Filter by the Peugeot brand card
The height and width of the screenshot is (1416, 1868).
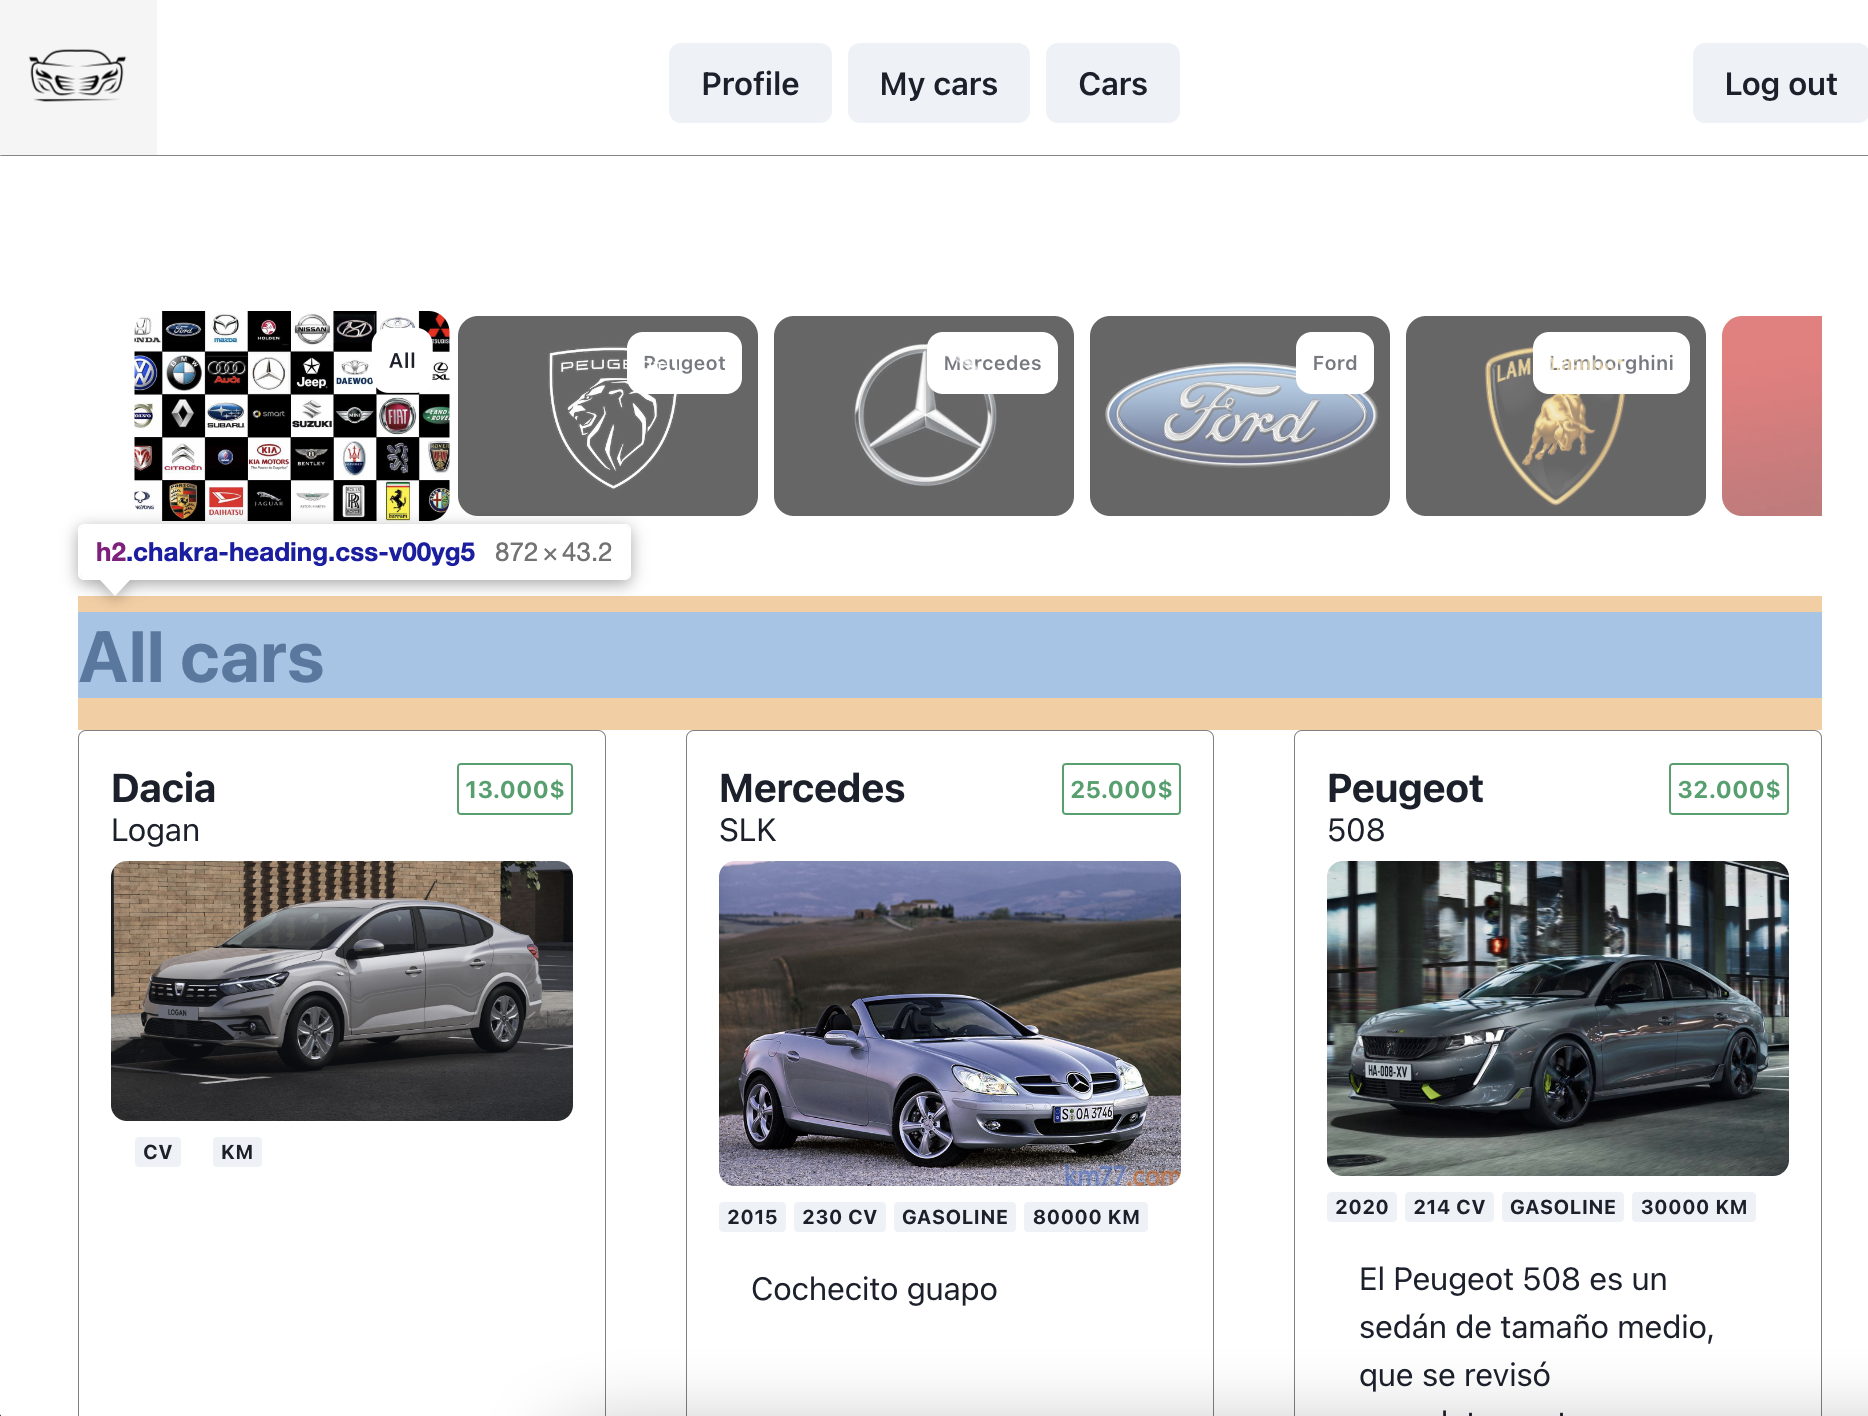tap(608, 416)
